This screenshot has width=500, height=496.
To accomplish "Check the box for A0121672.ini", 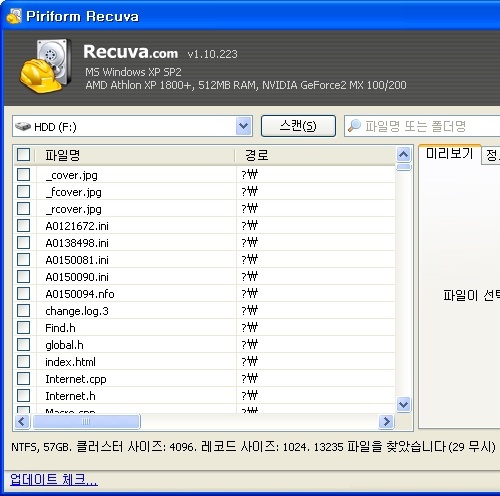I will click(x=23, y=225).
